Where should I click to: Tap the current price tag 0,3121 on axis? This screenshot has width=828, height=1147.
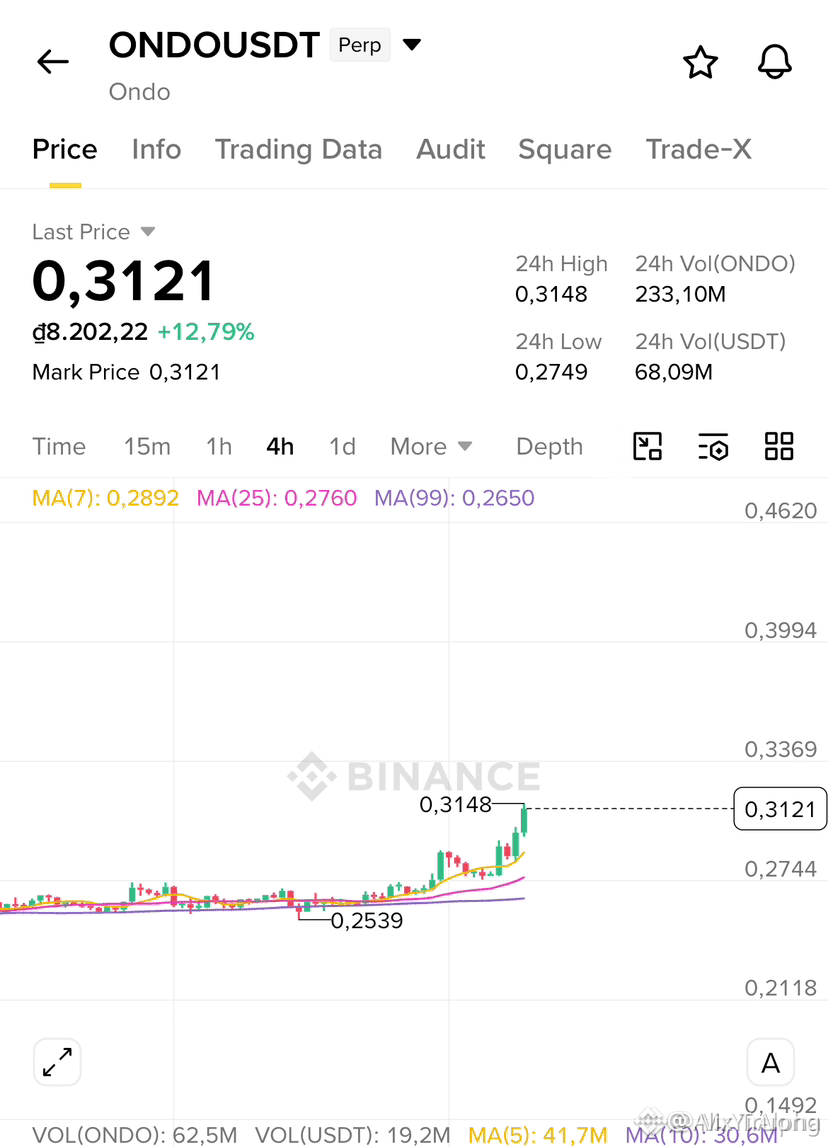[x=780, y=809]
